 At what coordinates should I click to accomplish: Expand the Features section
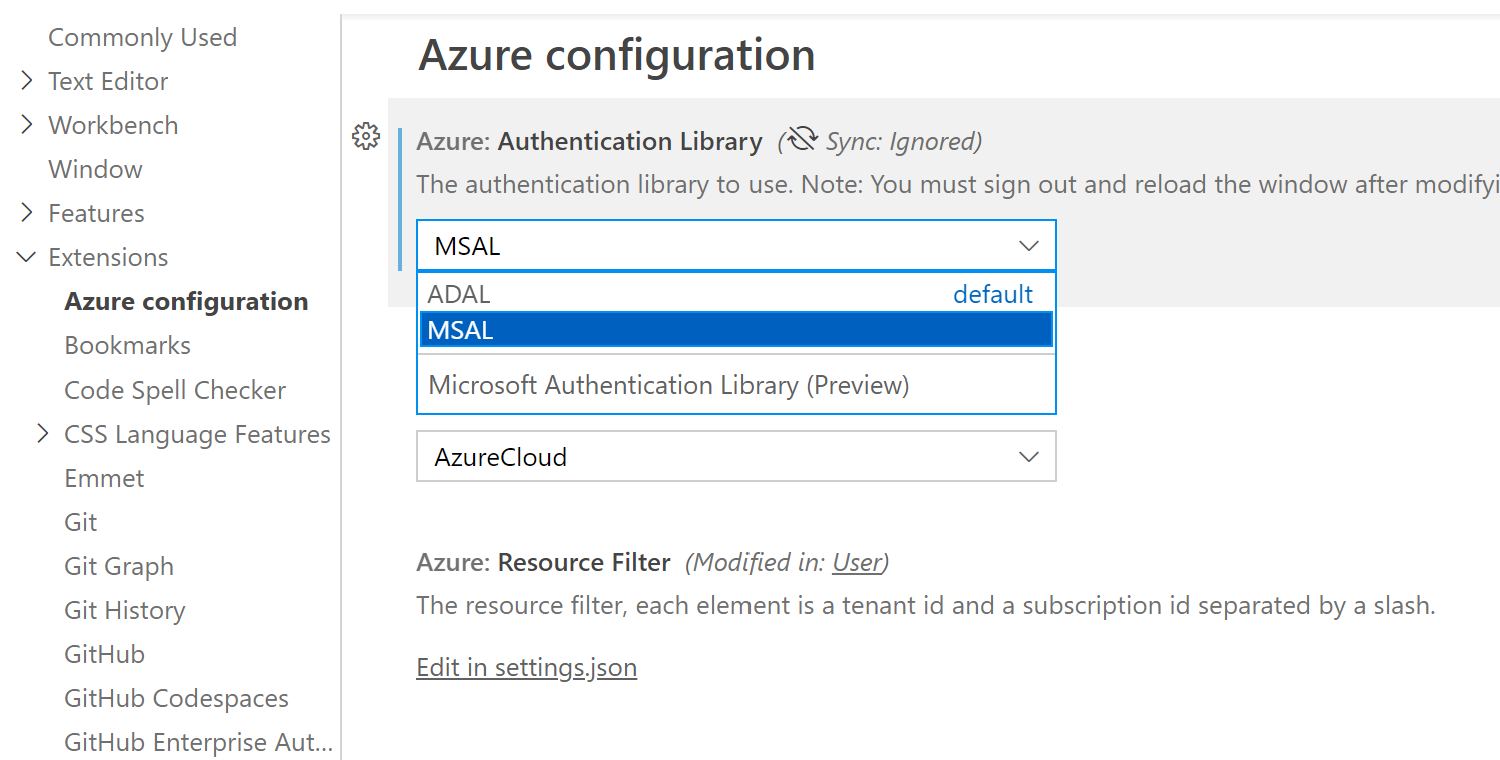(26, 213)
